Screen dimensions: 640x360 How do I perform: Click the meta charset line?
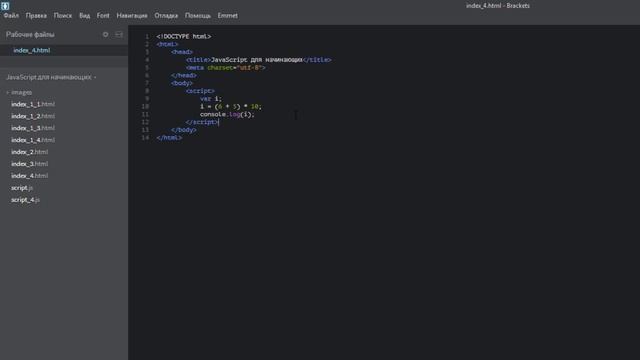coord(226,68)
